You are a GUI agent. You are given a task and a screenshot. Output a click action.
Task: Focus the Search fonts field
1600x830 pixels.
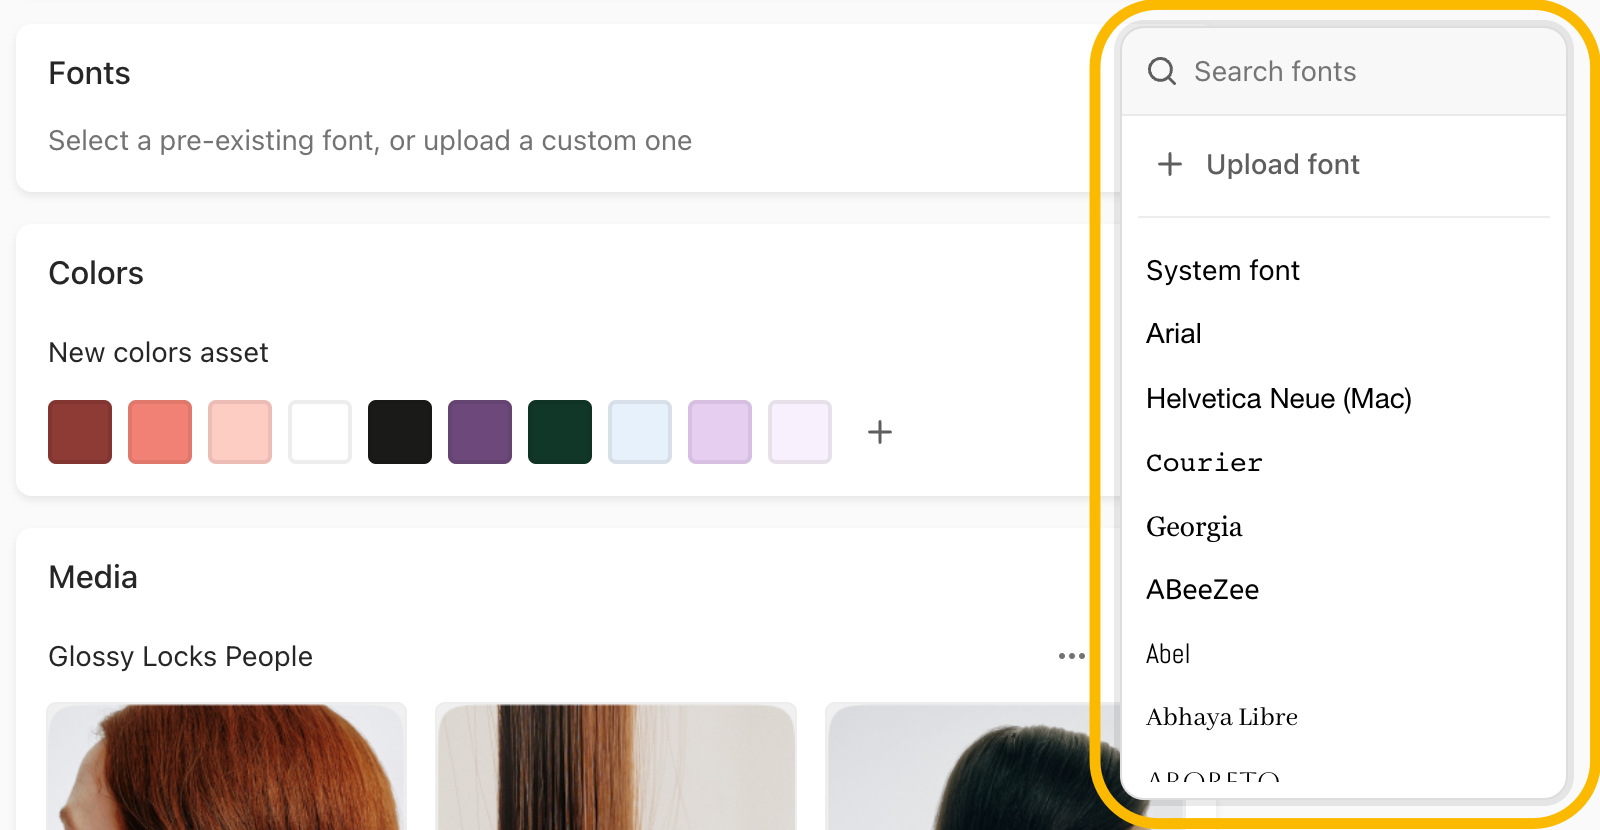[x=1344, y=71]
